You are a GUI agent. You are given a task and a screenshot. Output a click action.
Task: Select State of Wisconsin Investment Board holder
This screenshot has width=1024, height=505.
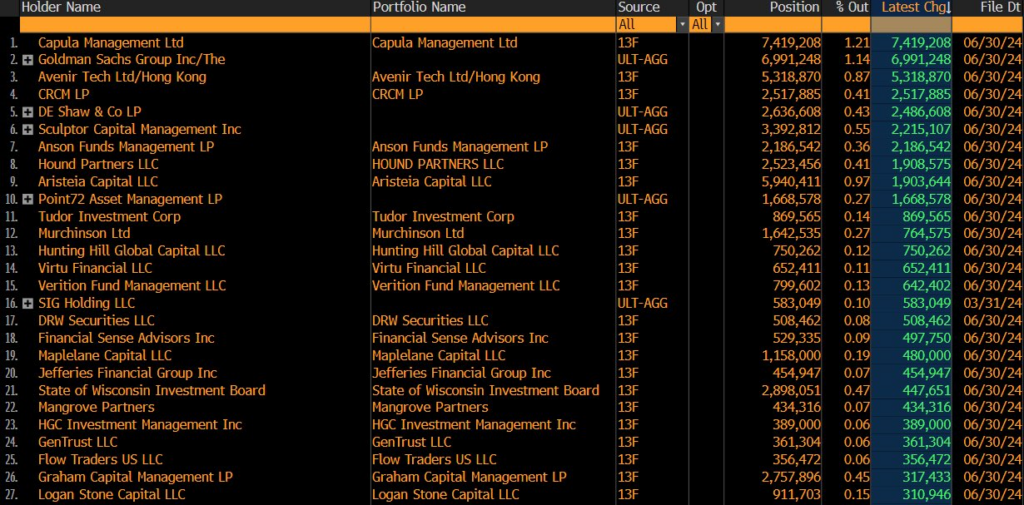click(152, 391)
